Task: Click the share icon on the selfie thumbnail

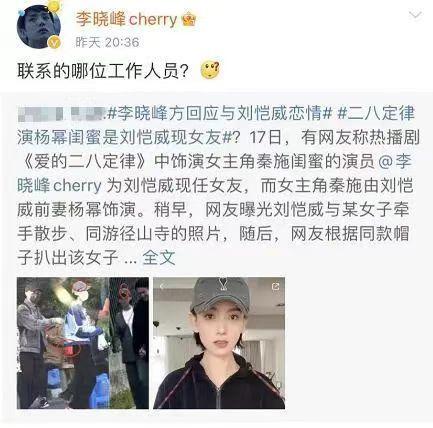Action: (275, 286)
